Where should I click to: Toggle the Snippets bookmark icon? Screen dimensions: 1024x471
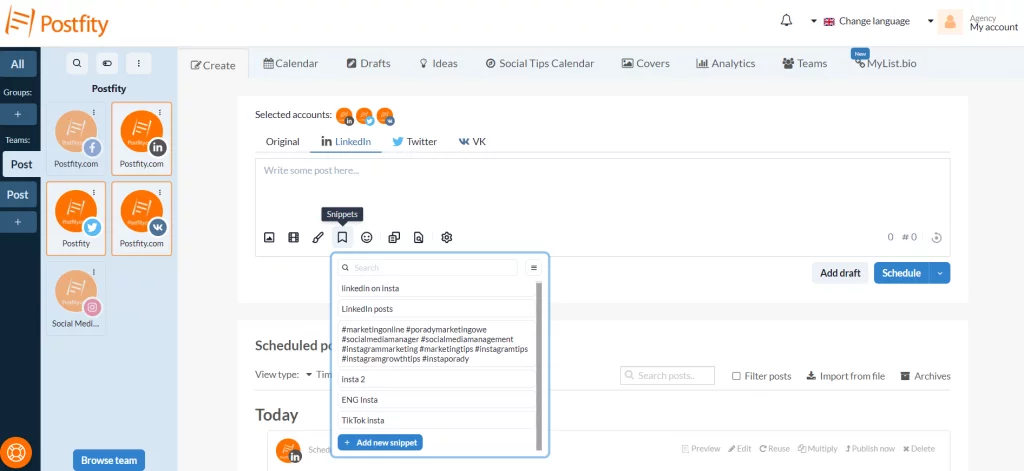click(342, 238)
